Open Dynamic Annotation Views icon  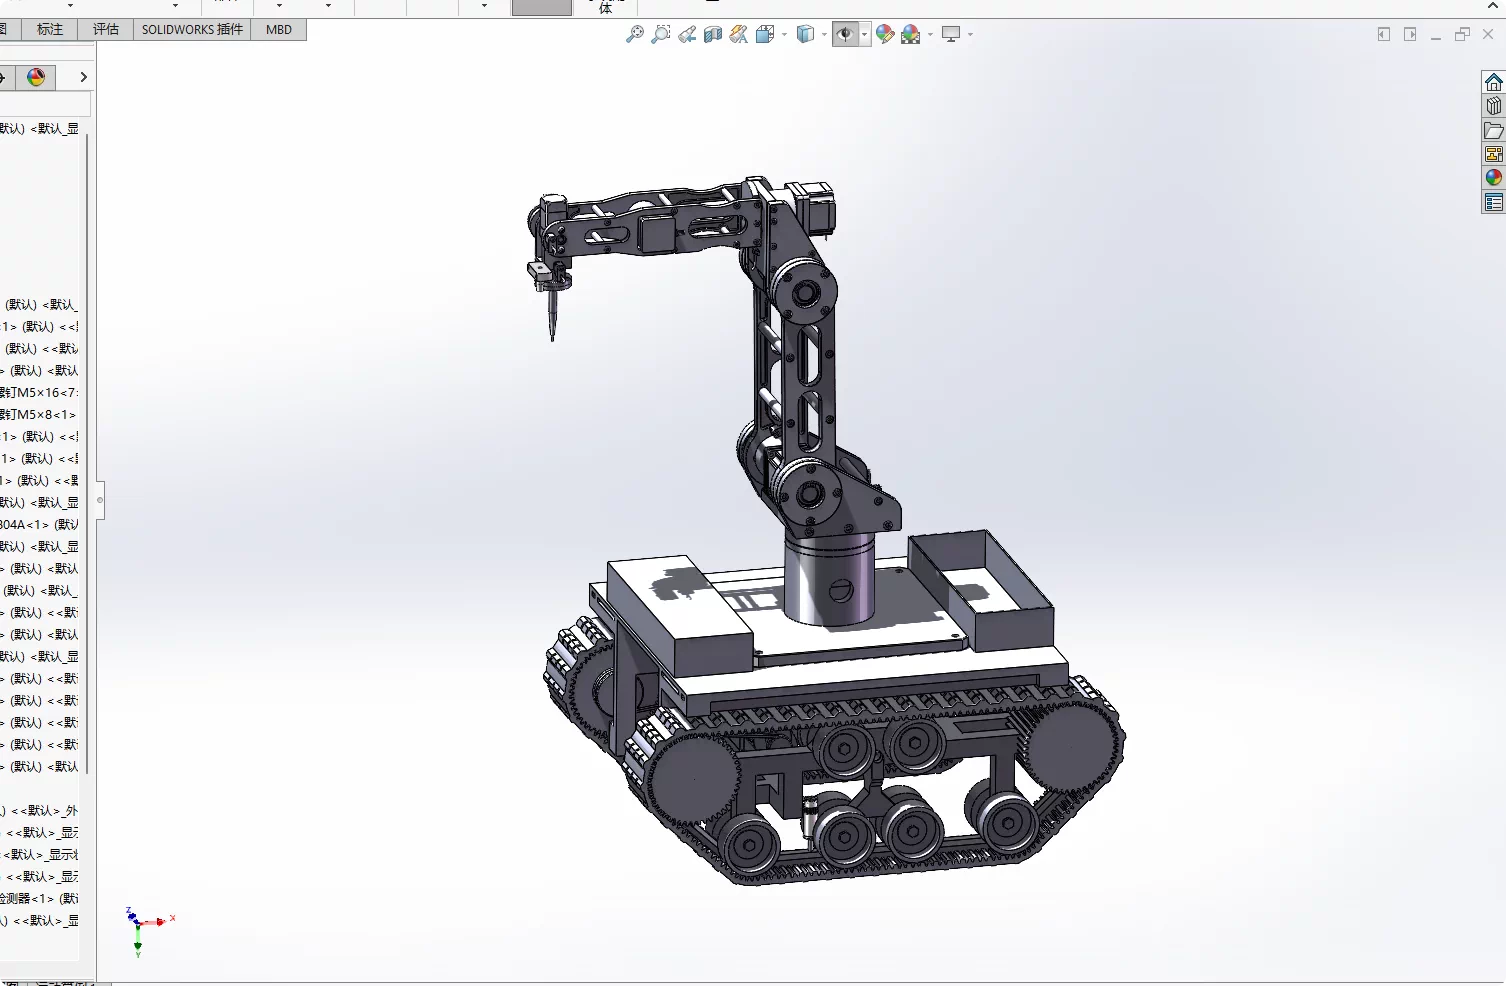[x=738, y=34]
